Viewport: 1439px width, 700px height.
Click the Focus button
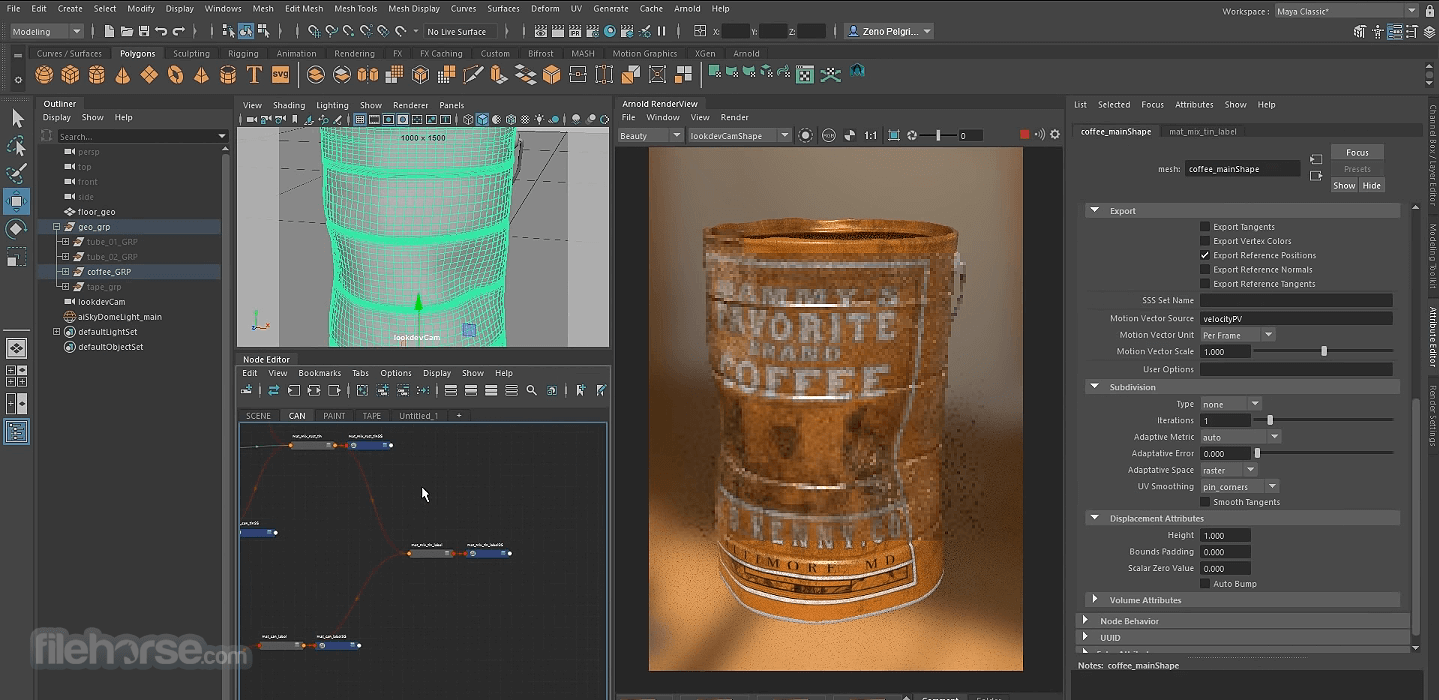click(x=1357, y=153)
